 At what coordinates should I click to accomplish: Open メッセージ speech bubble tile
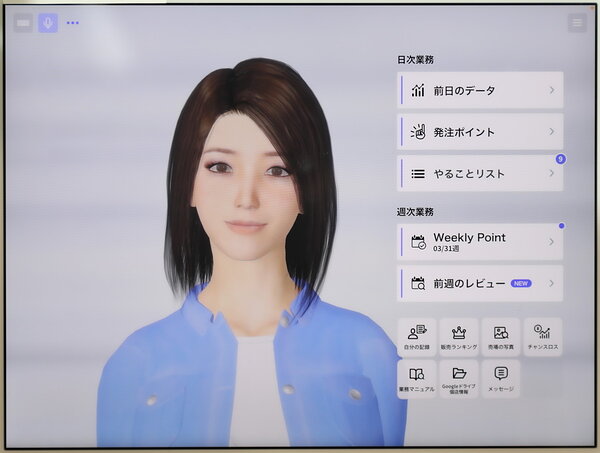[x=501, y=379]
